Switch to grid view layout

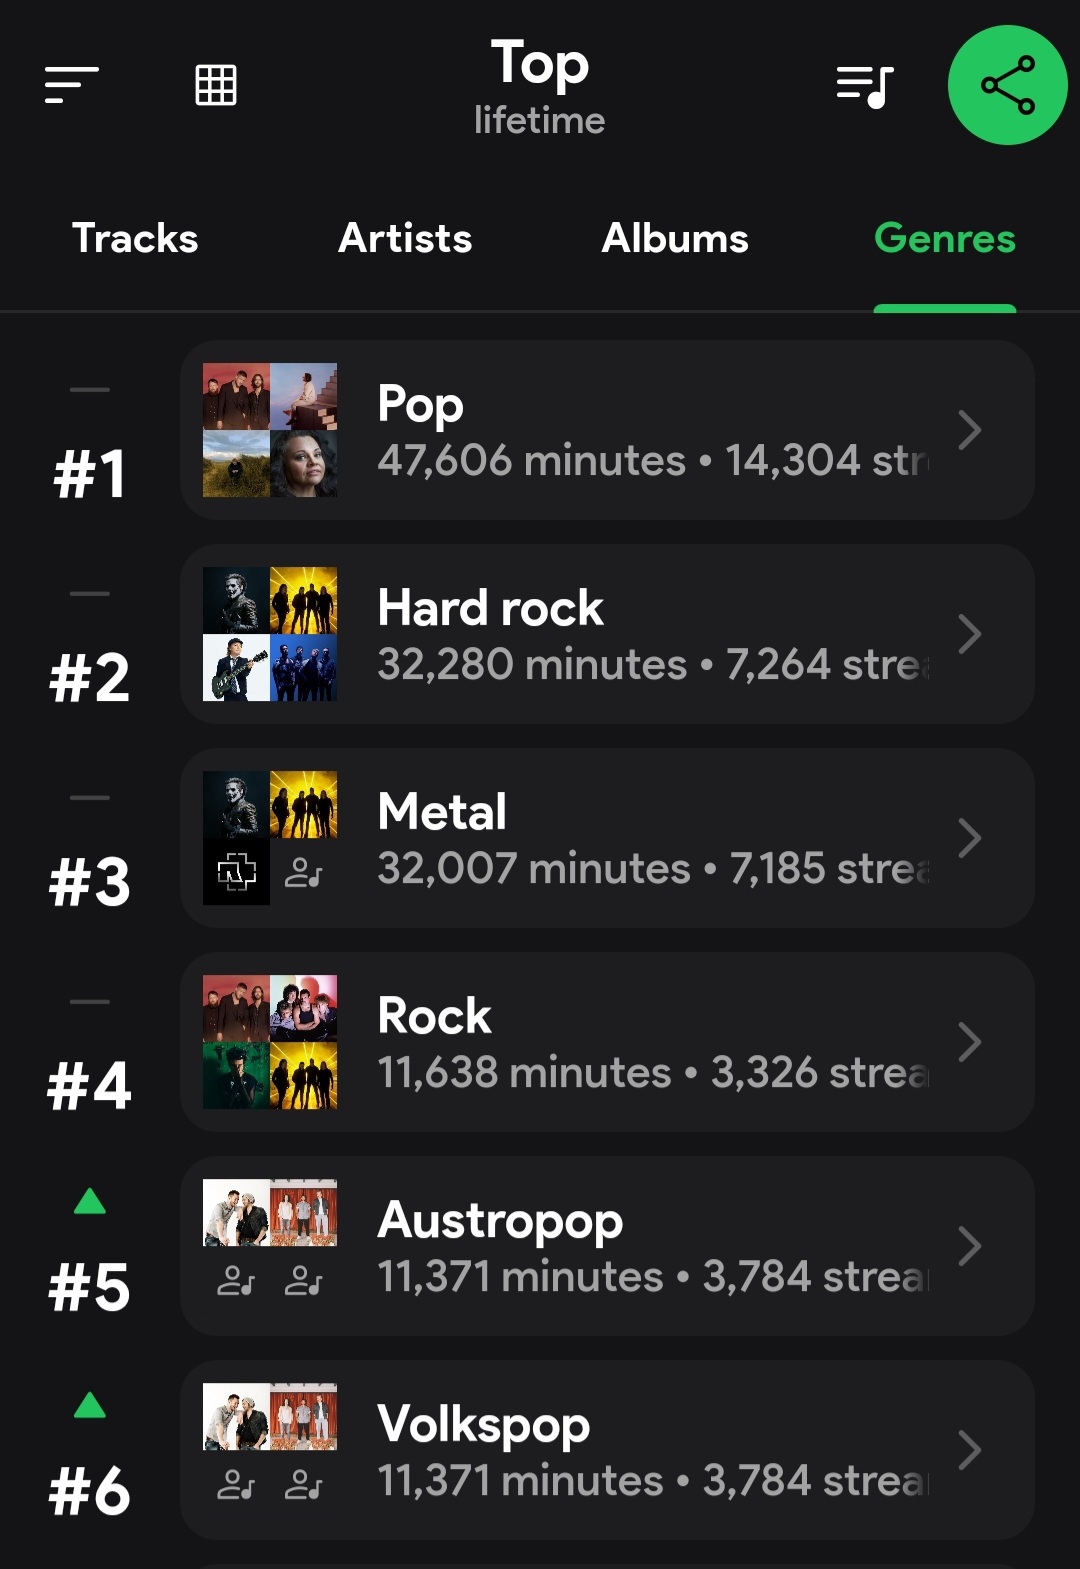coord(215,85)
